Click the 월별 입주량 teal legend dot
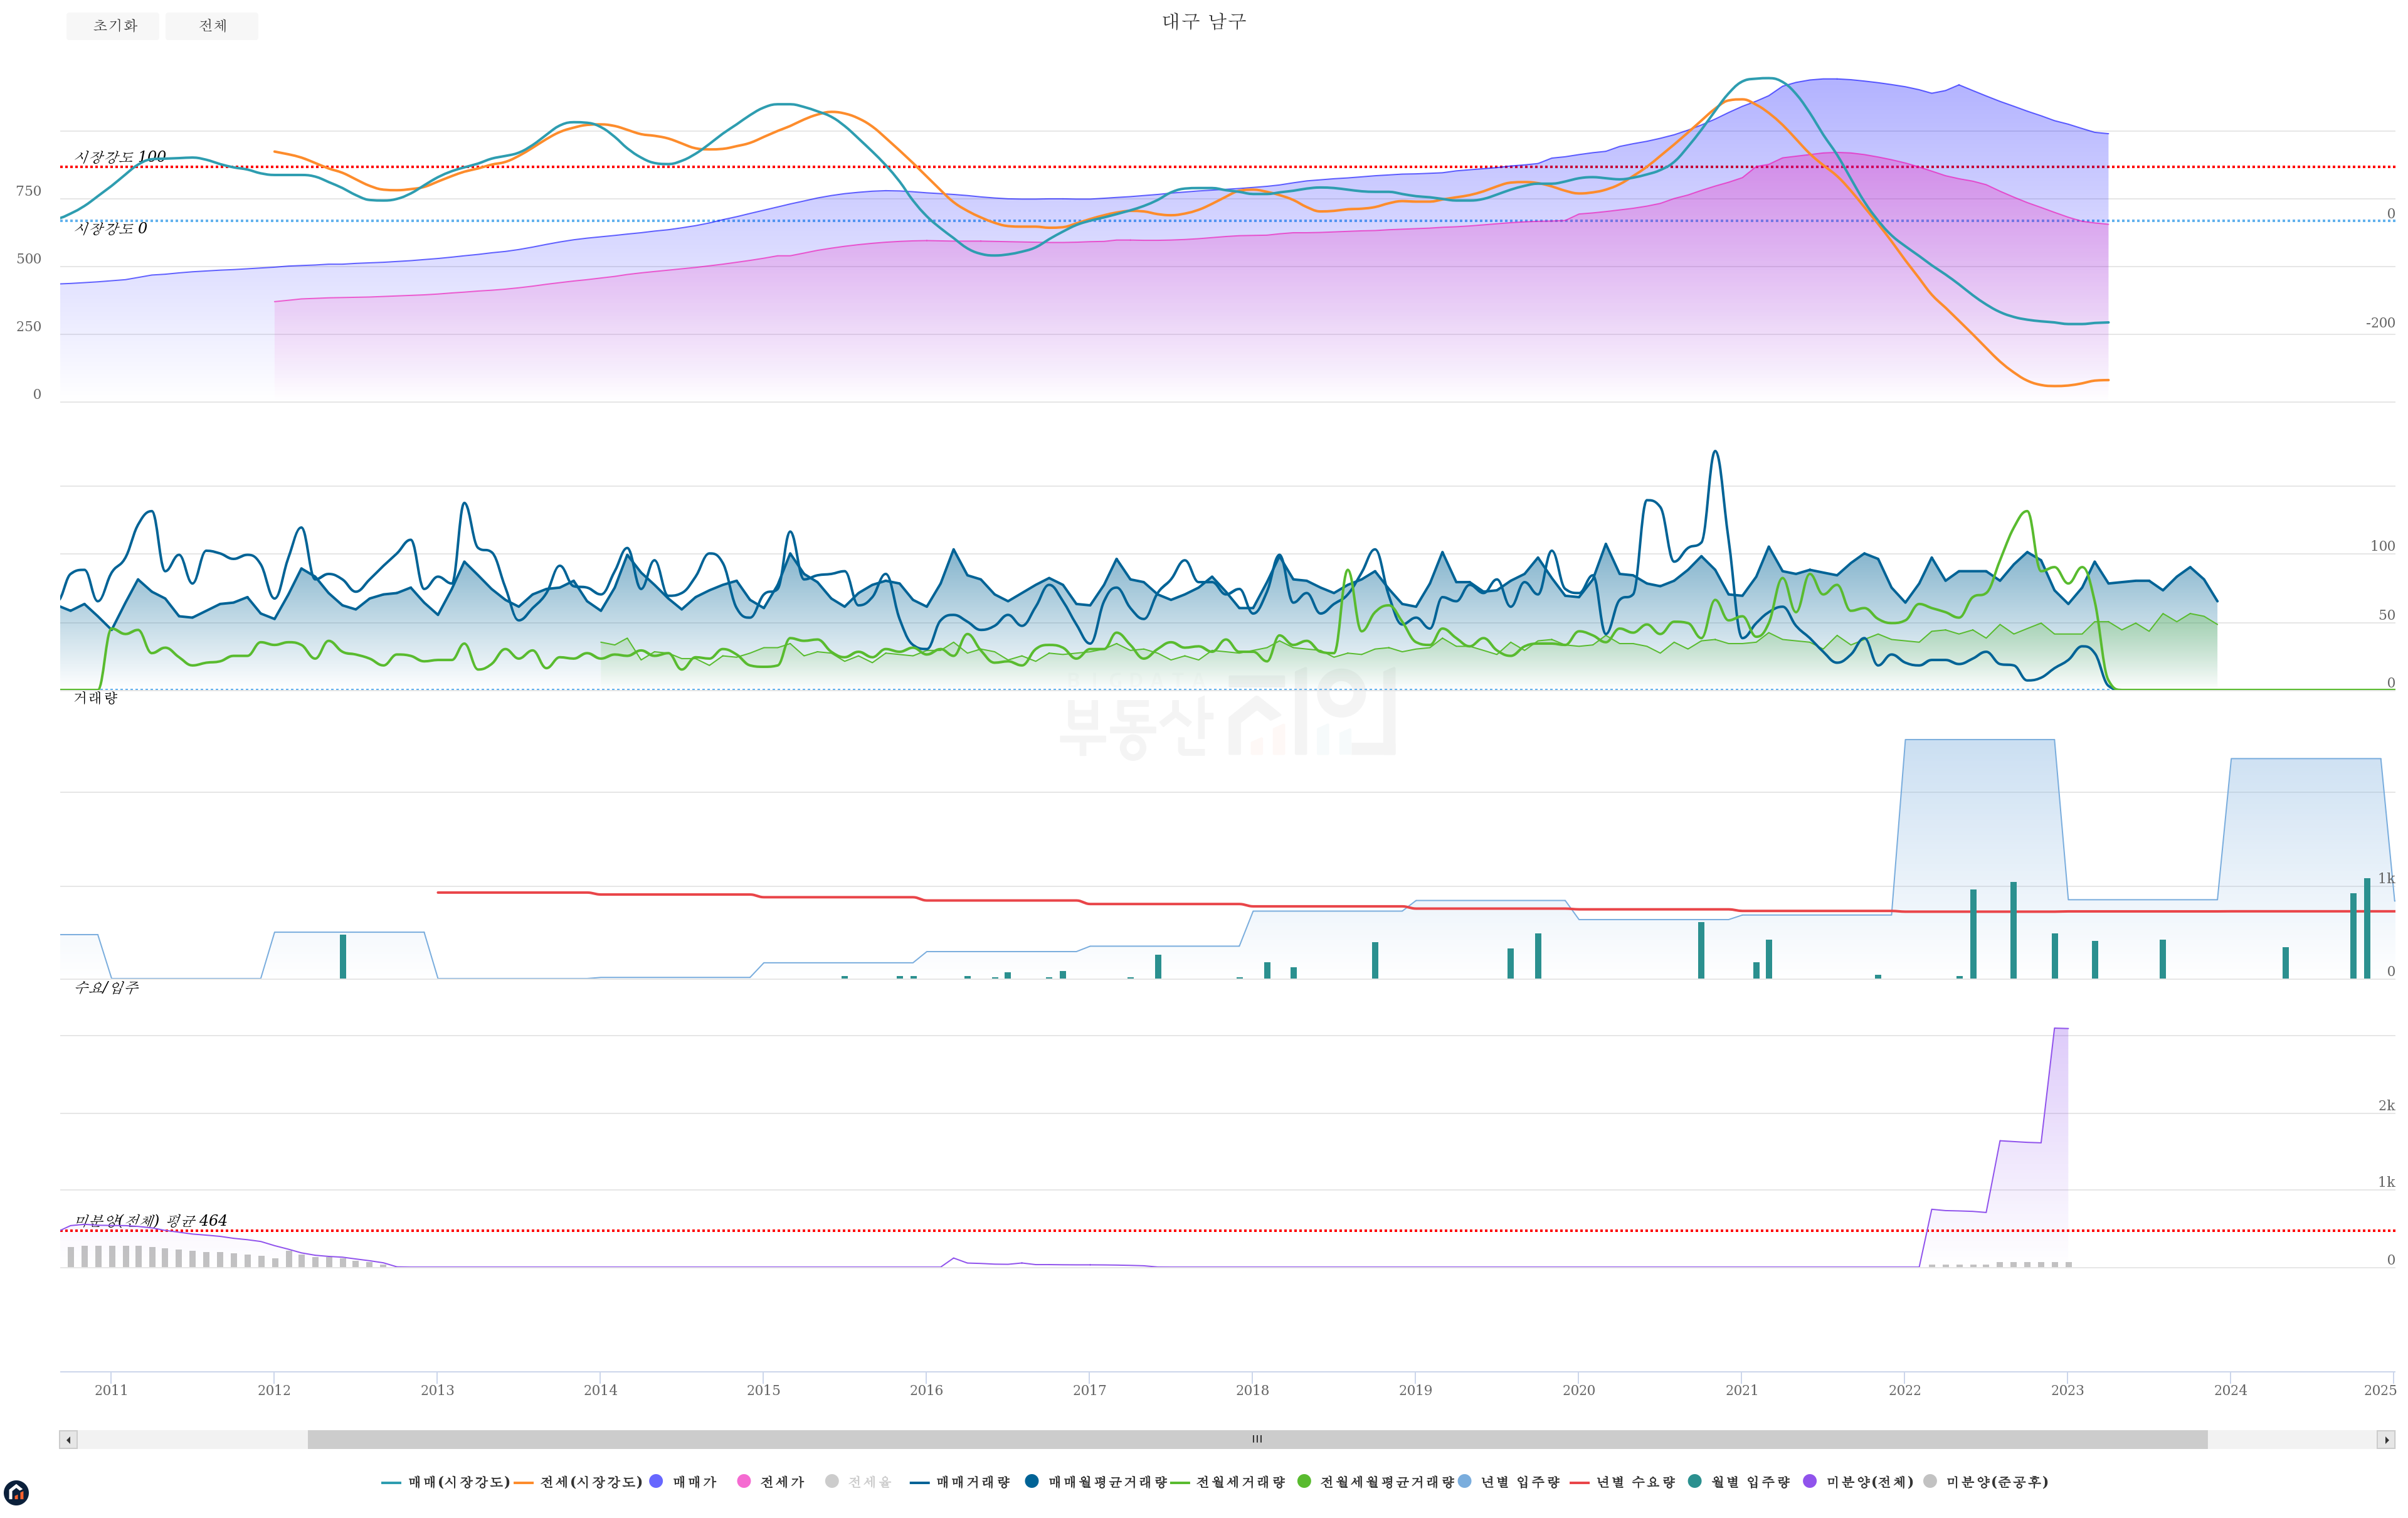The image size is (2408, 1518). pyautogui.click(x=1695, y=1481)
